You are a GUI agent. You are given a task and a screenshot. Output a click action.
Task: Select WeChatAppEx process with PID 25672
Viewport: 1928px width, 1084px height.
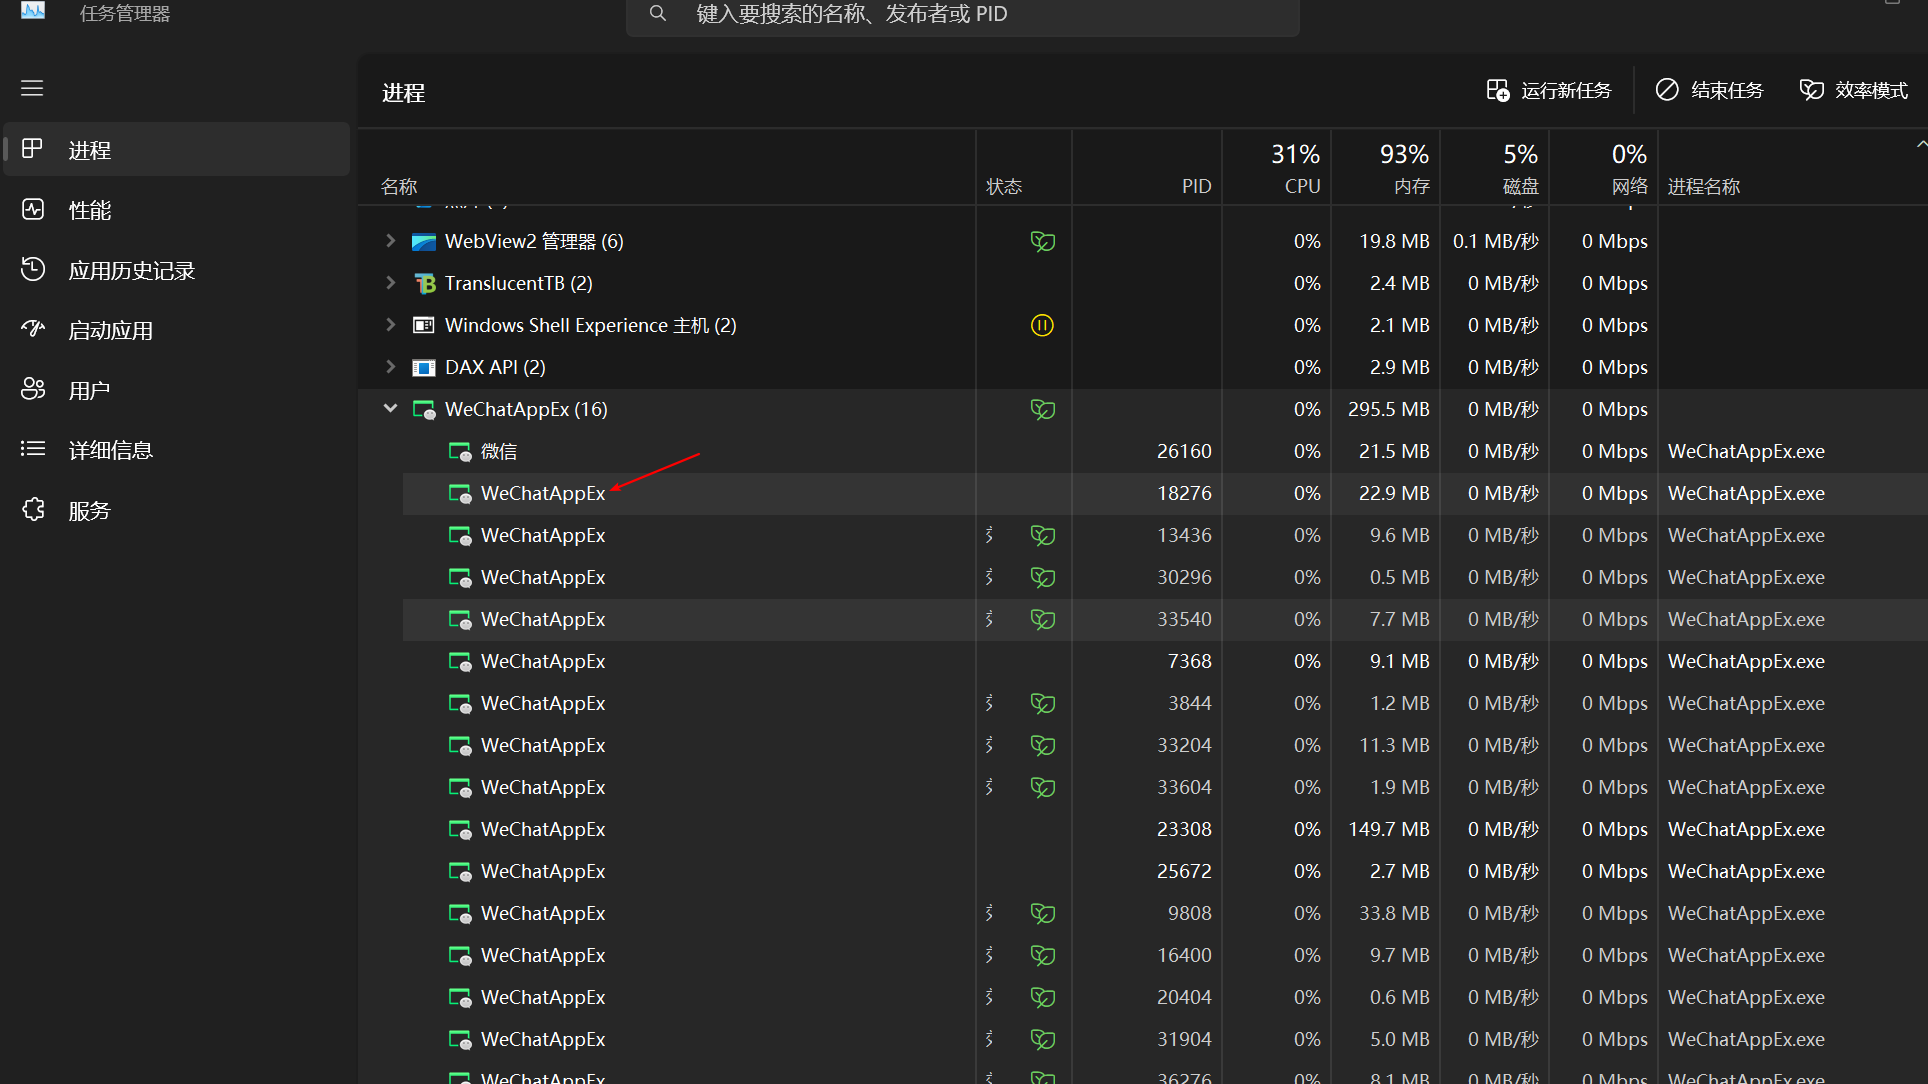pos(1165,872)
